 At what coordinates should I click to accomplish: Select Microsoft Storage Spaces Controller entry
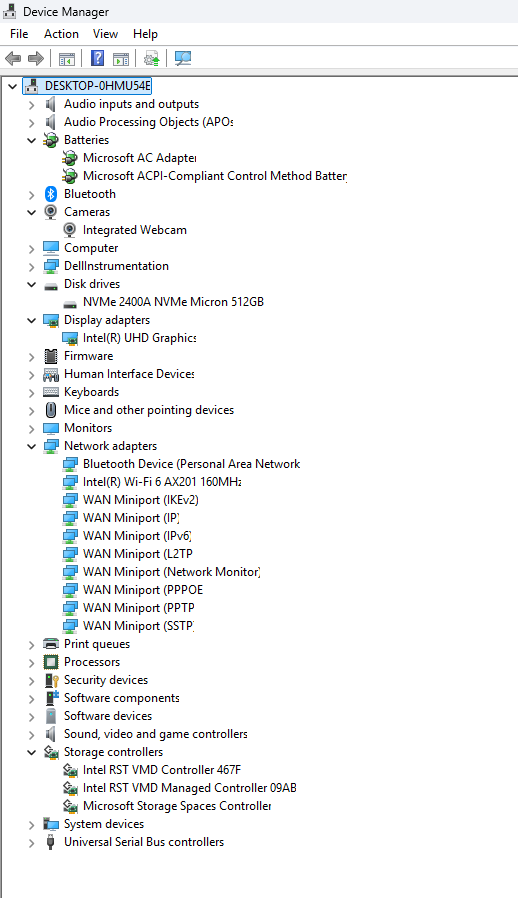coord(176,806)
